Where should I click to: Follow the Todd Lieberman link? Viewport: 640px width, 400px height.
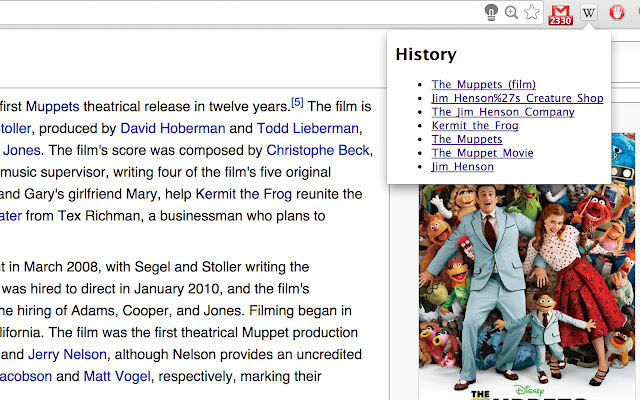click(x=308, y=128)
